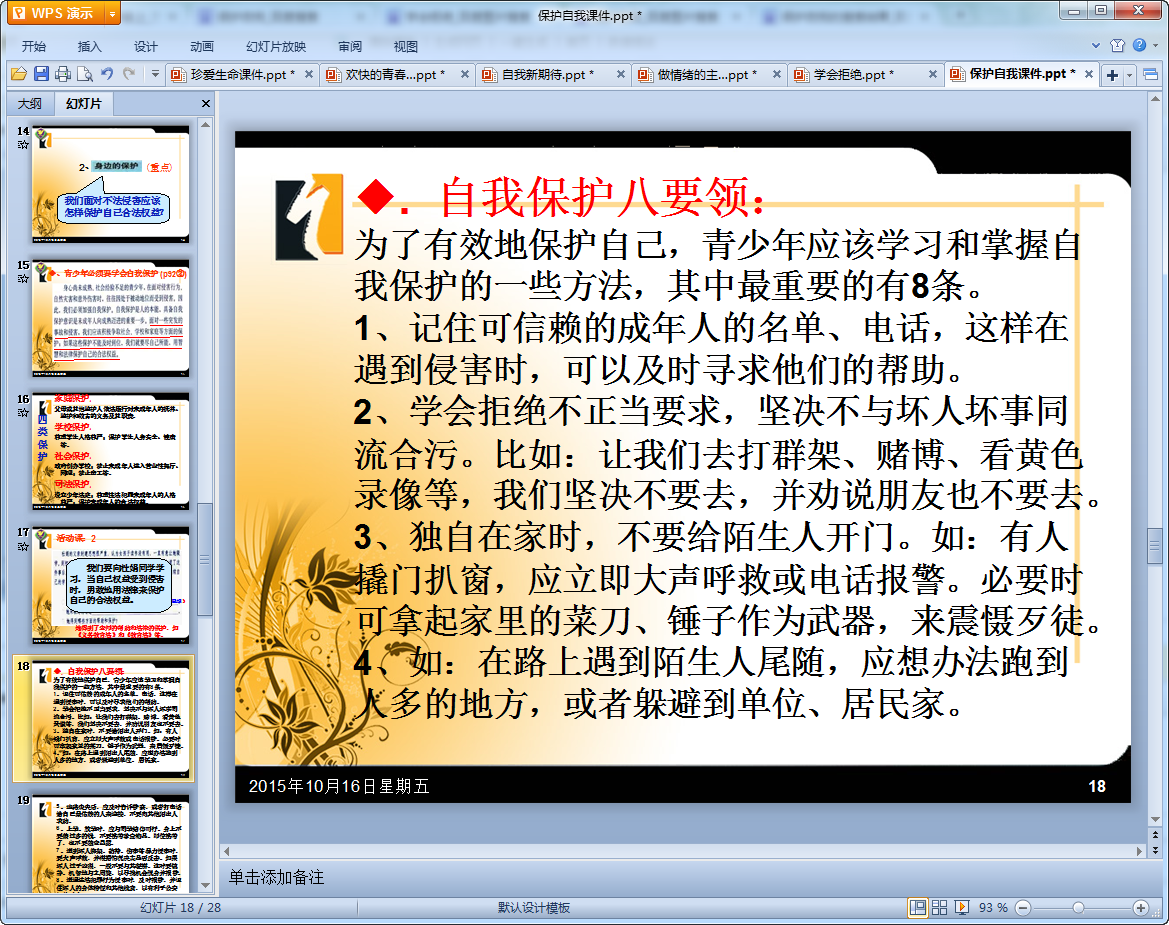Close the 自我新期待.ppt tab
The image size is (1169, 925).
(x=620, y=75)
